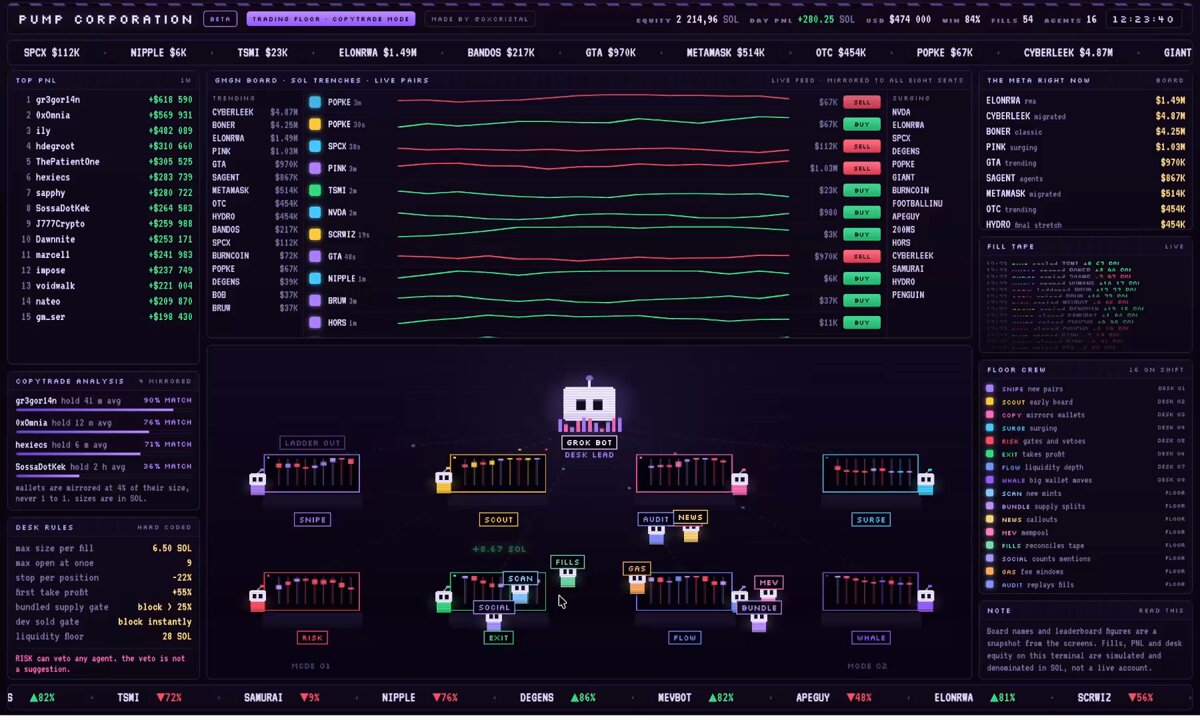
Task: Click the EXIT desk label
Action: pyautogui.click(x=498, y=637)
